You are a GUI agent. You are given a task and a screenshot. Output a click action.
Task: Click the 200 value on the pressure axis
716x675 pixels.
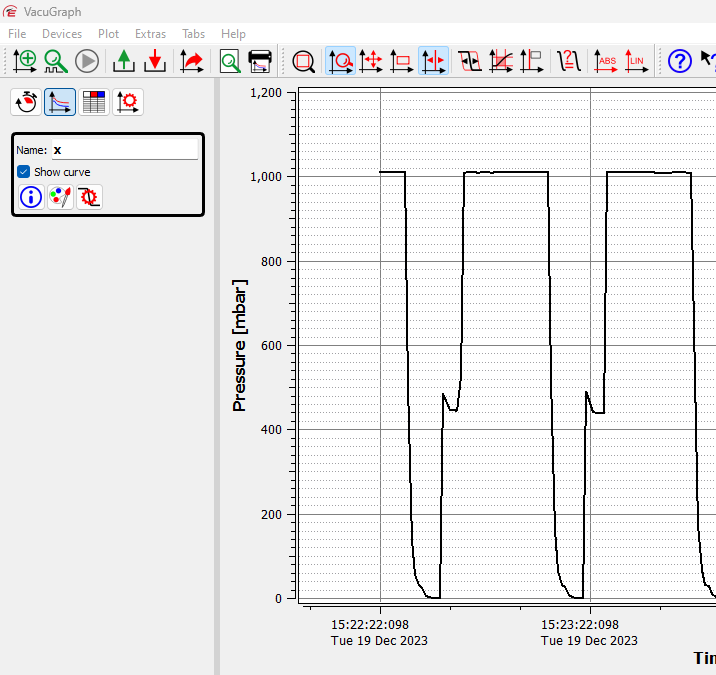pos(271,515)
